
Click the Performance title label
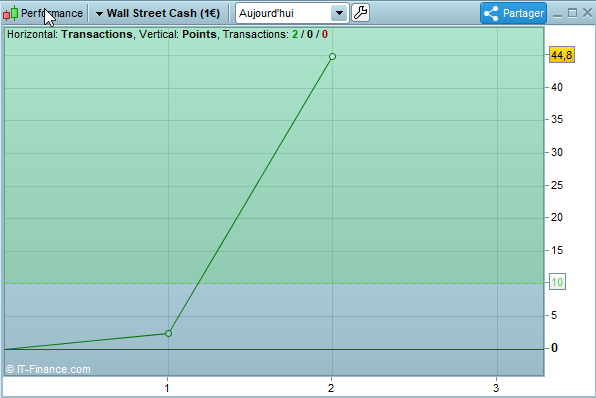coord(52,13)
